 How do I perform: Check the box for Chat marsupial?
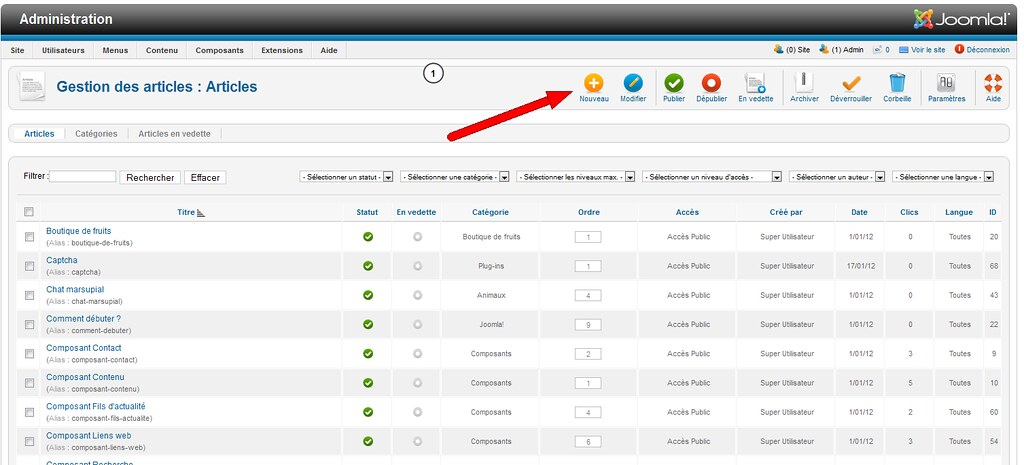coord(29,295)
